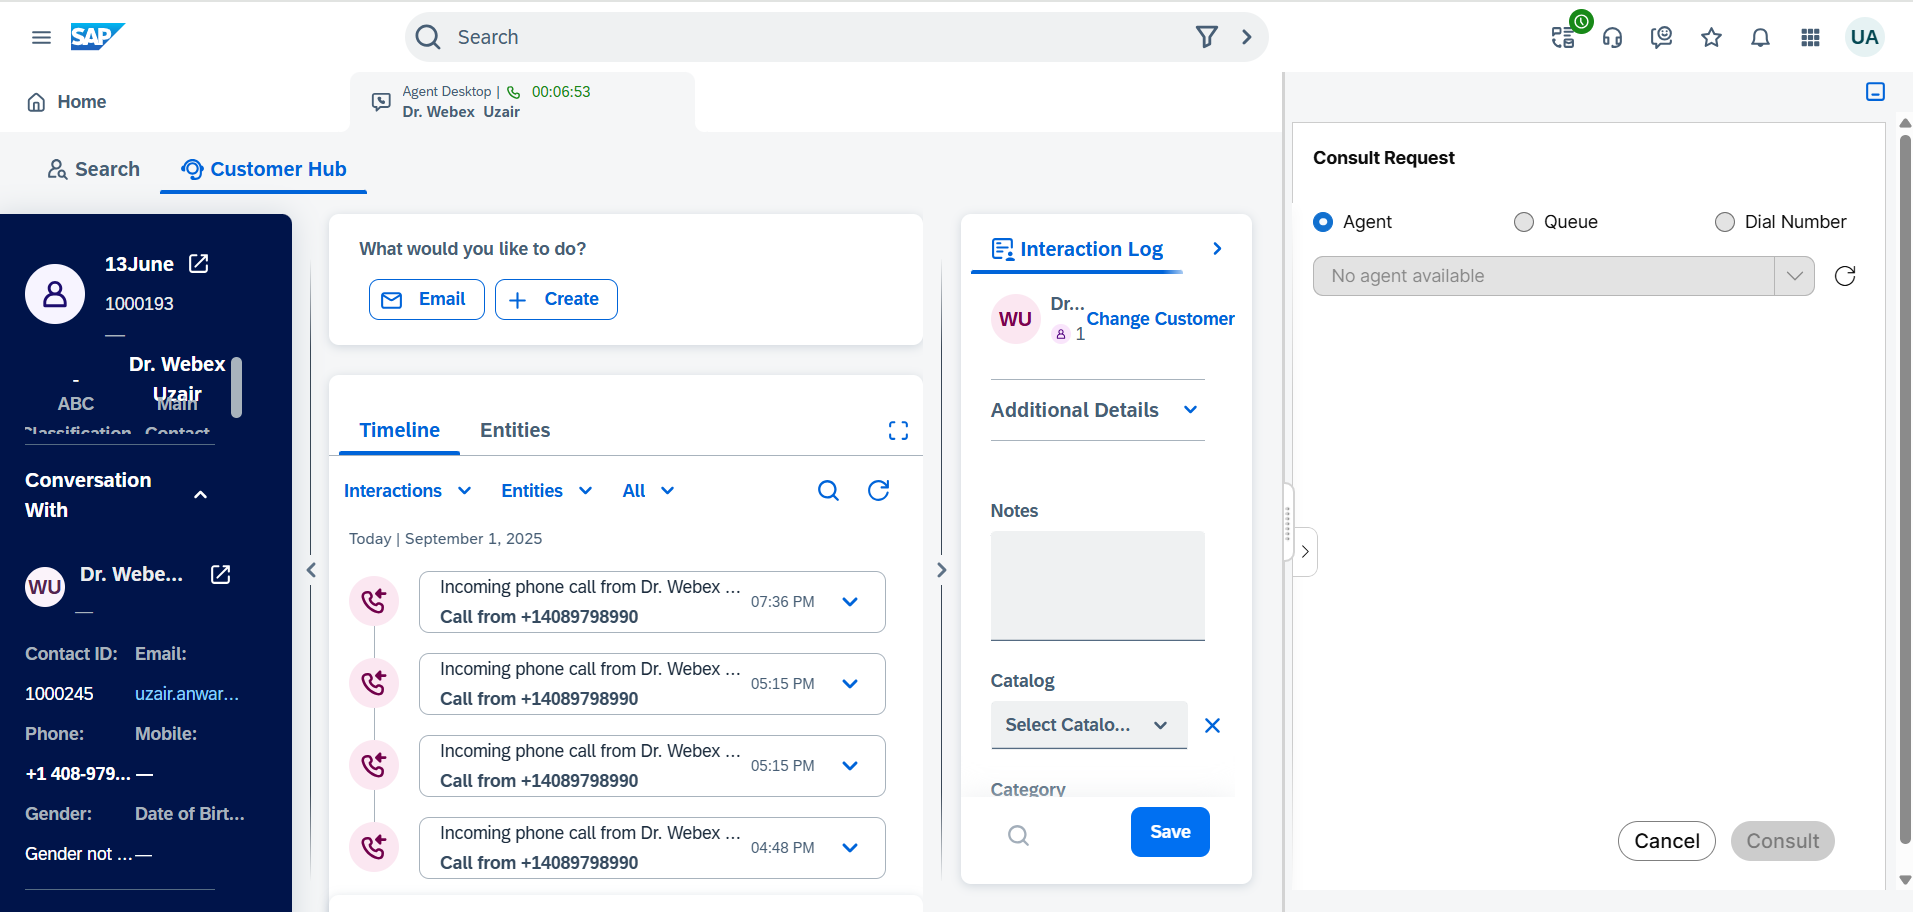The height and width of the screenshot is (912, 1913).
Task: Click the Save button
Action: (x=1169, y=832)
